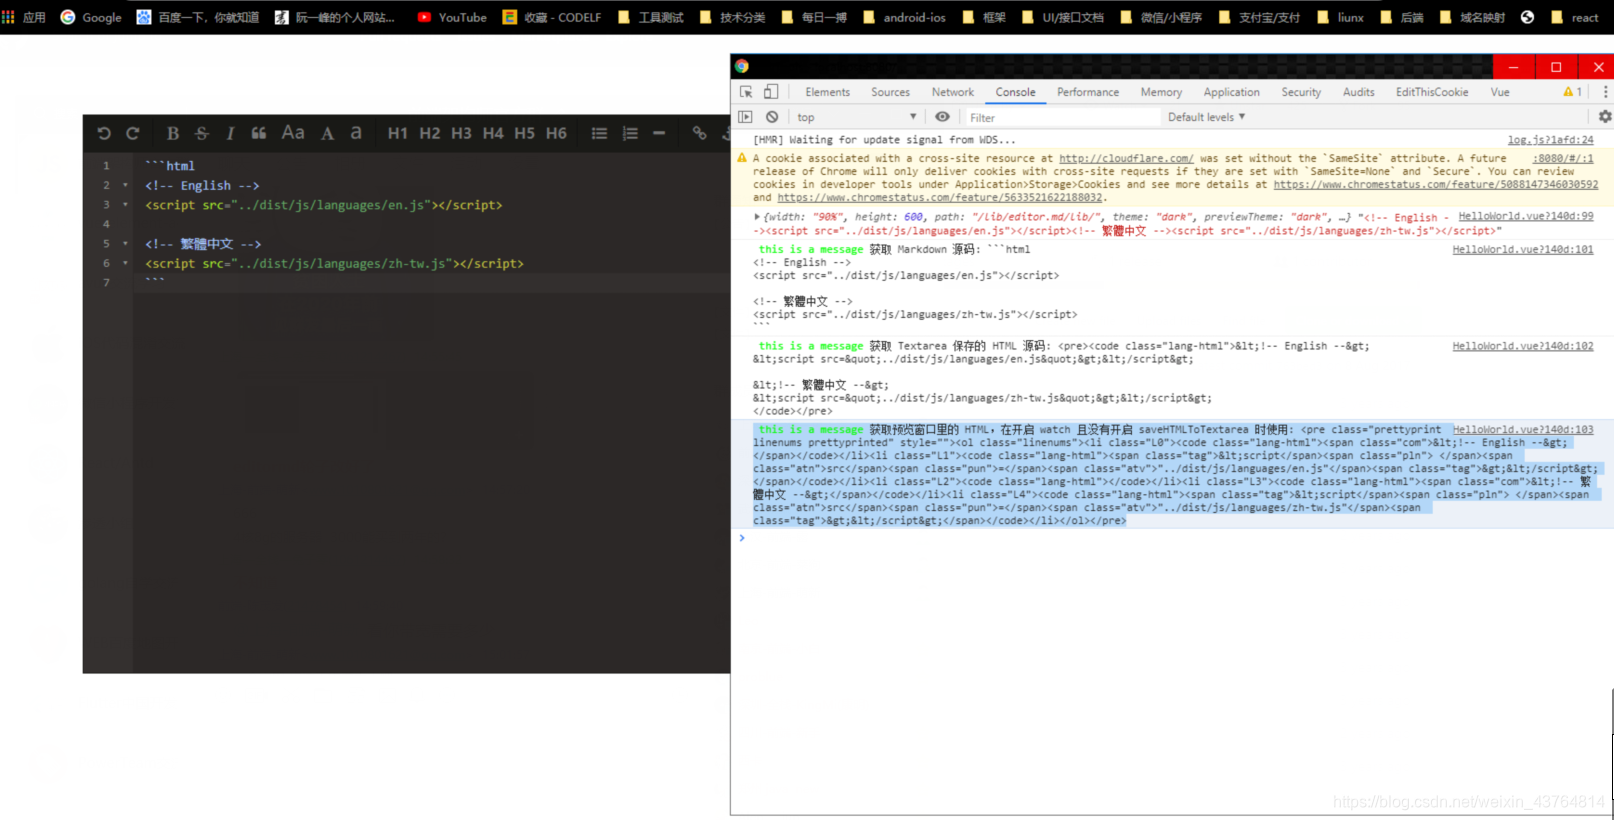Open the EditThisCookie tab in DevTools
The image size is (1614, 820).
(x=1432, y=92)
